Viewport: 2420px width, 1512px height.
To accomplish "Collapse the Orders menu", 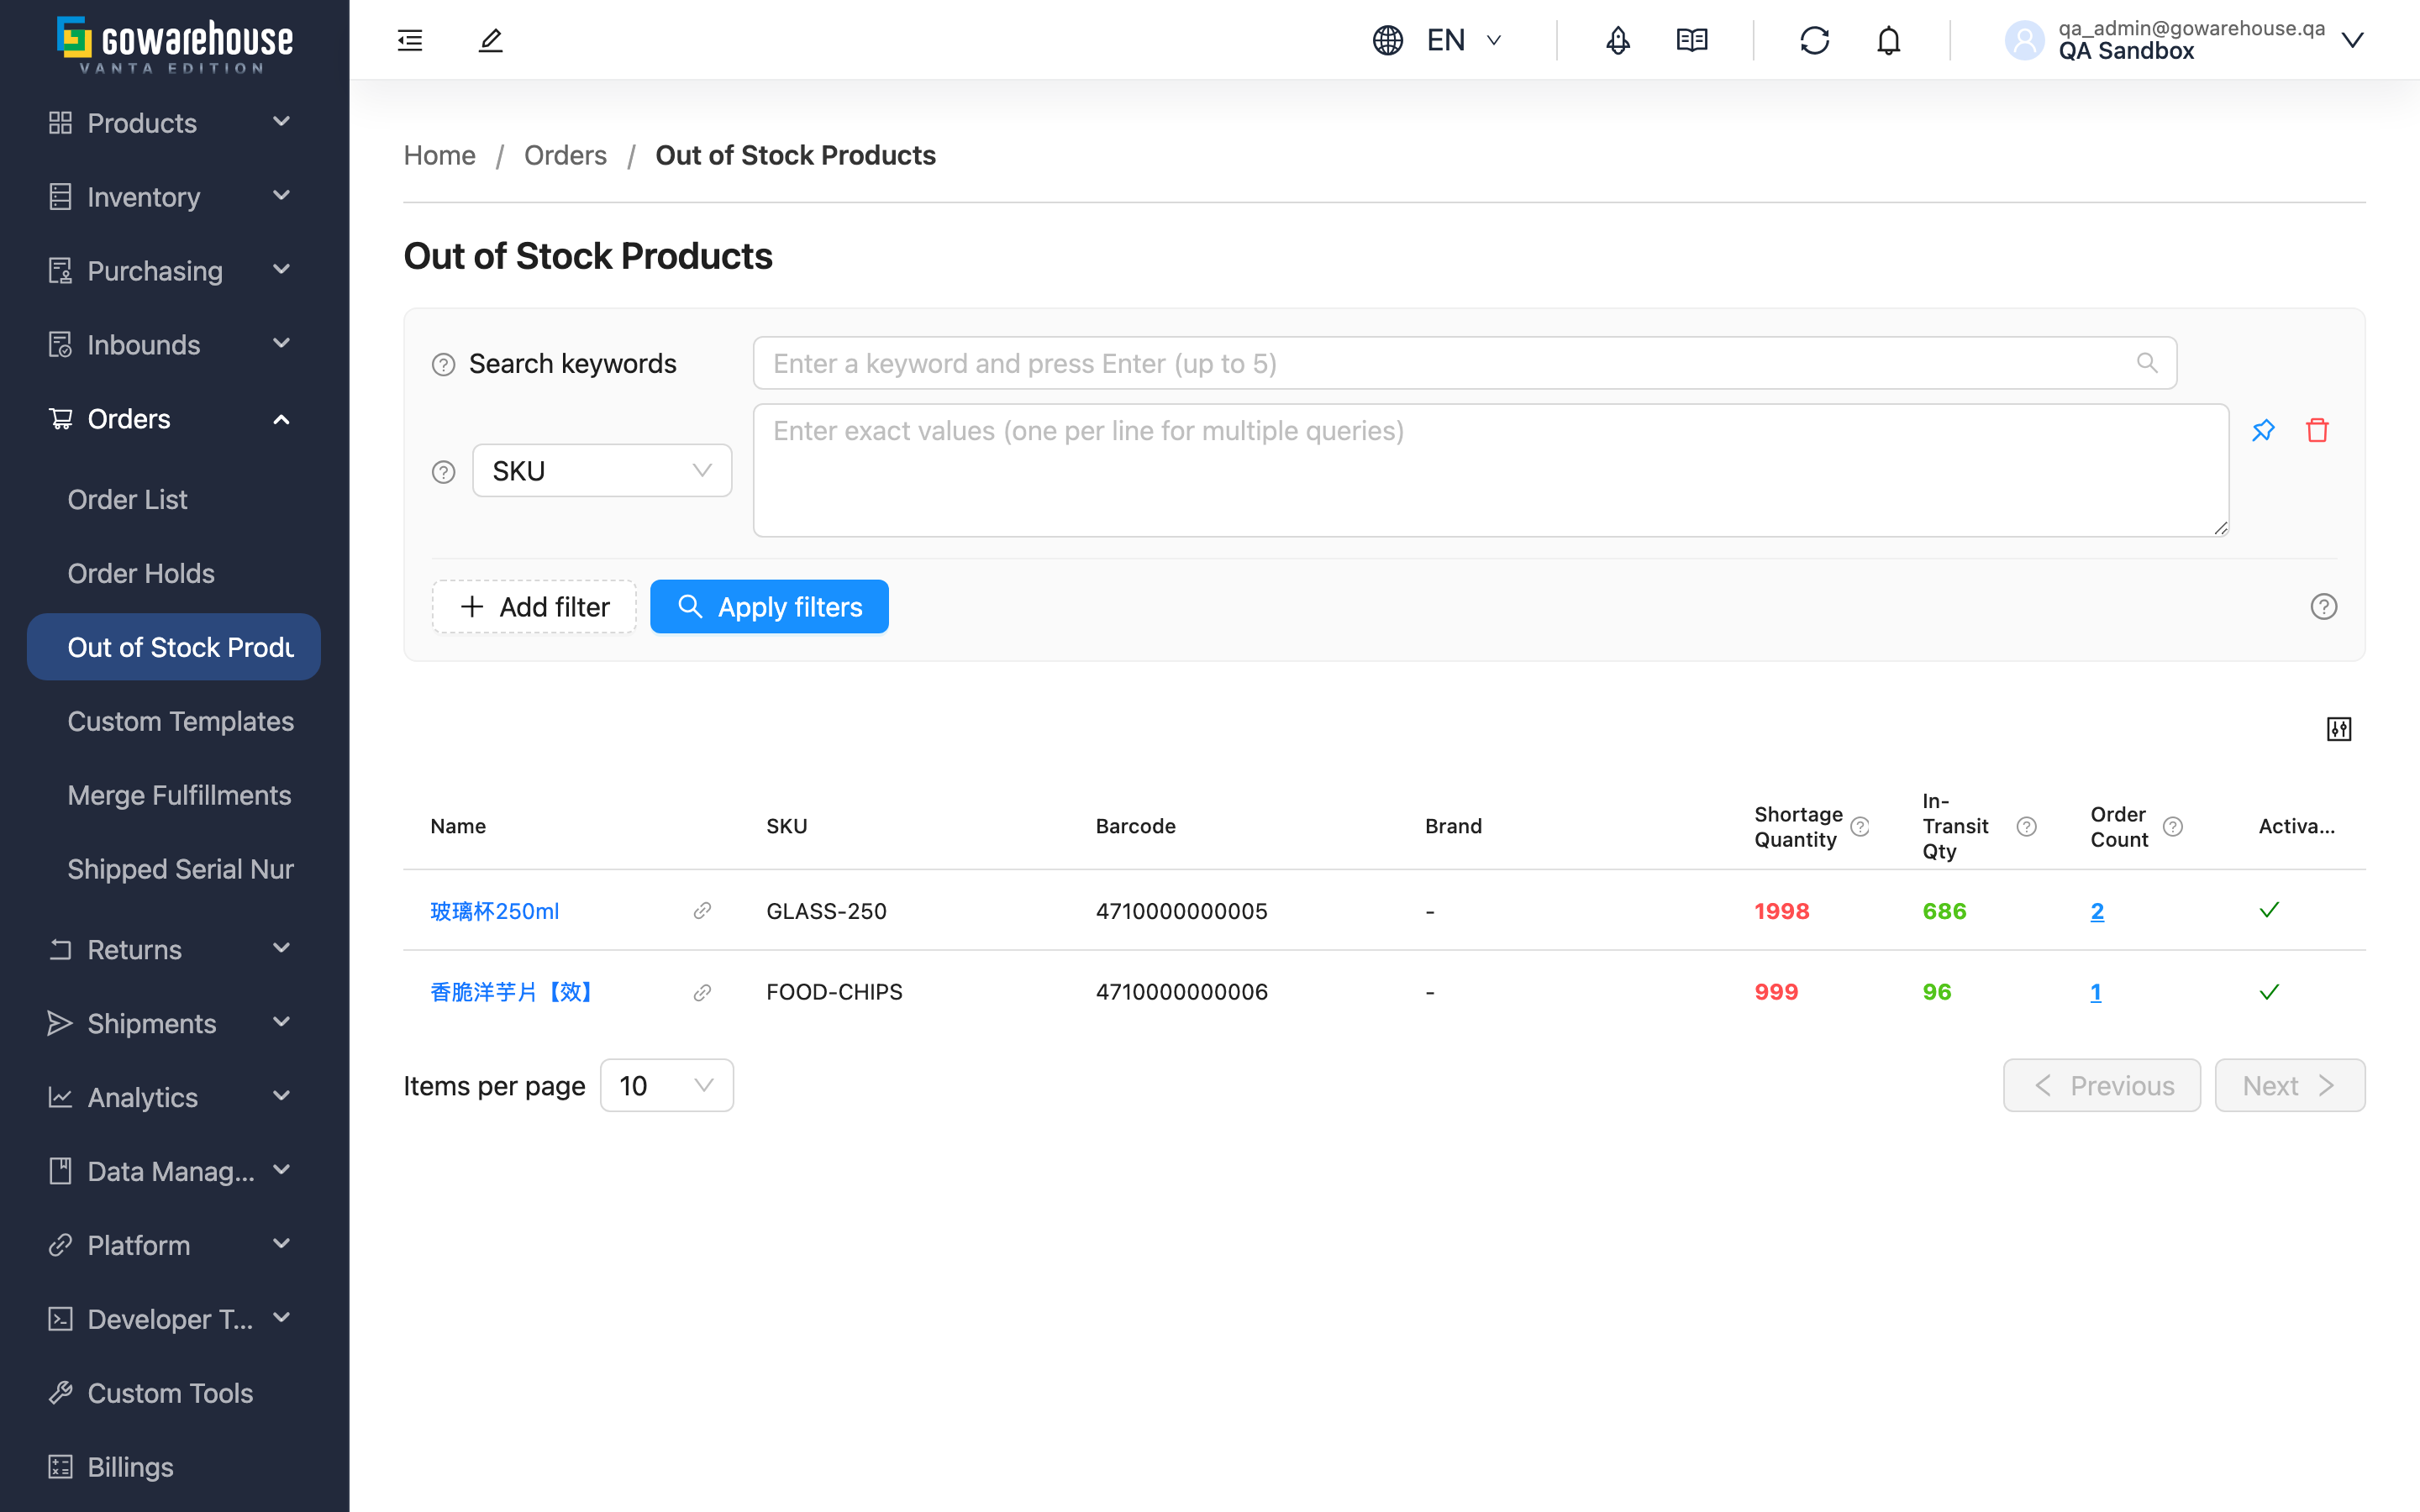I will tap(175, 419).
